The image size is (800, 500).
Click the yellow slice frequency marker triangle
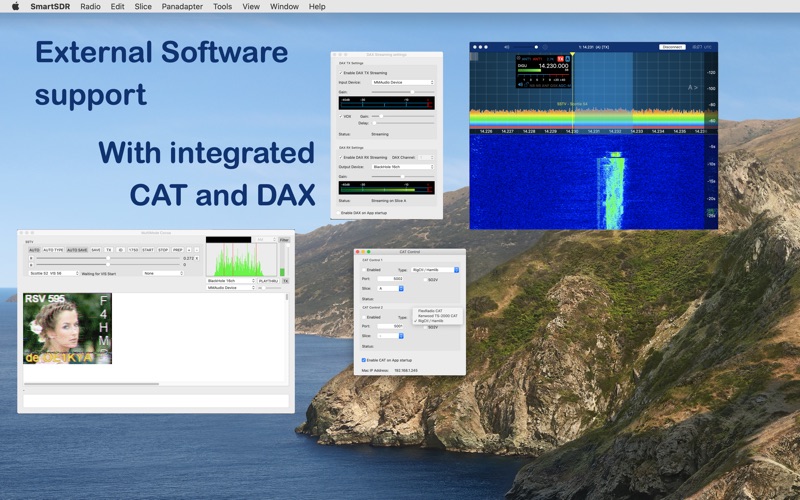click(x=572, y=54)
